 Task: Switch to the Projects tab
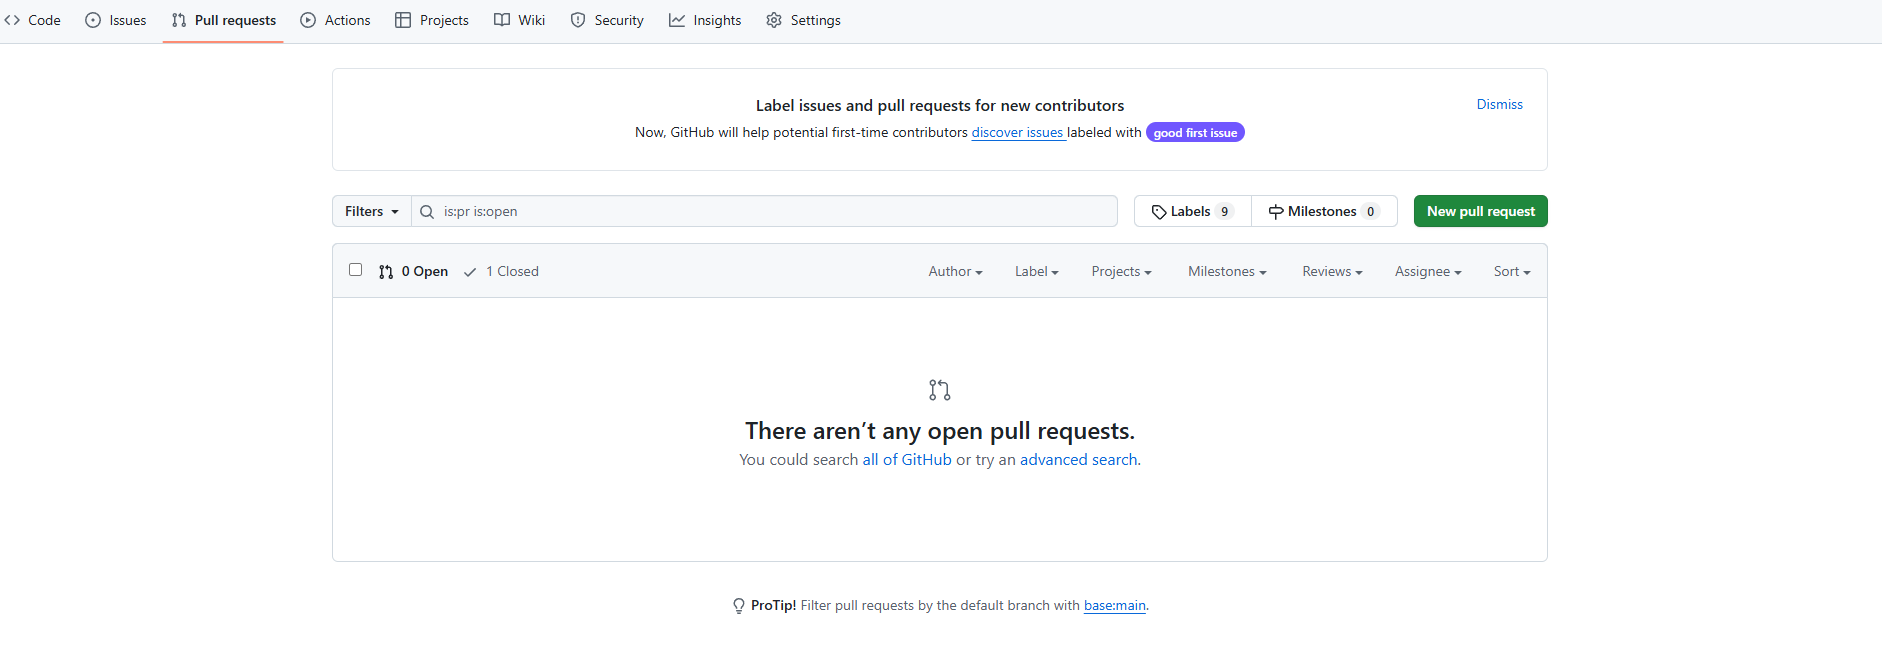click(432, 20)
